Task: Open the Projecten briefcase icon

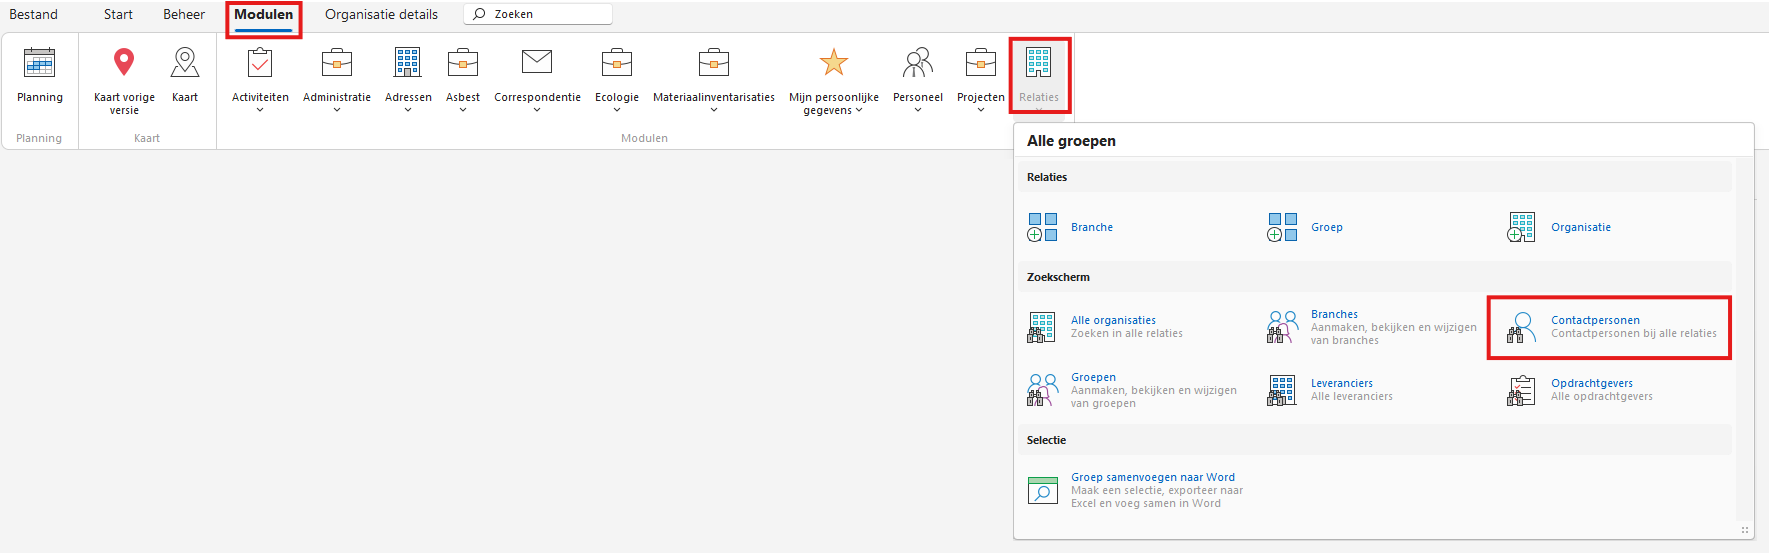Action: (x=981, y=63)
